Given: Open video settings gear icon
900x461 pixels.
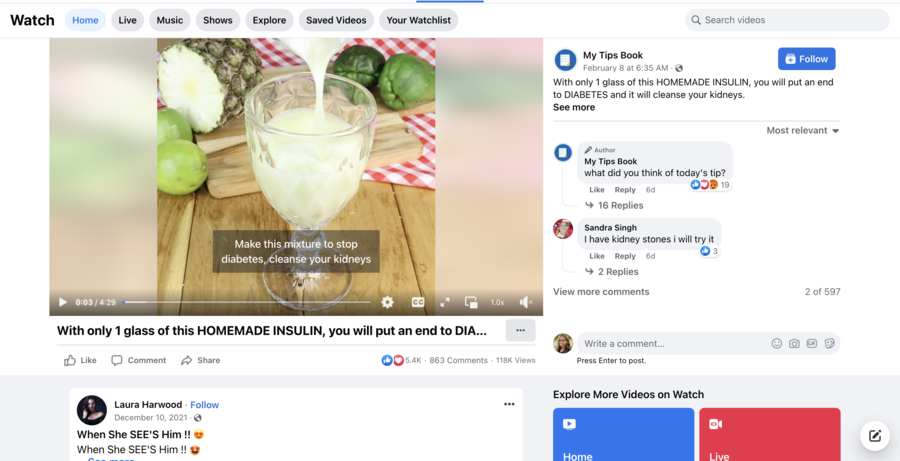Looking at the screenshot, I should [x=387, y=302].
